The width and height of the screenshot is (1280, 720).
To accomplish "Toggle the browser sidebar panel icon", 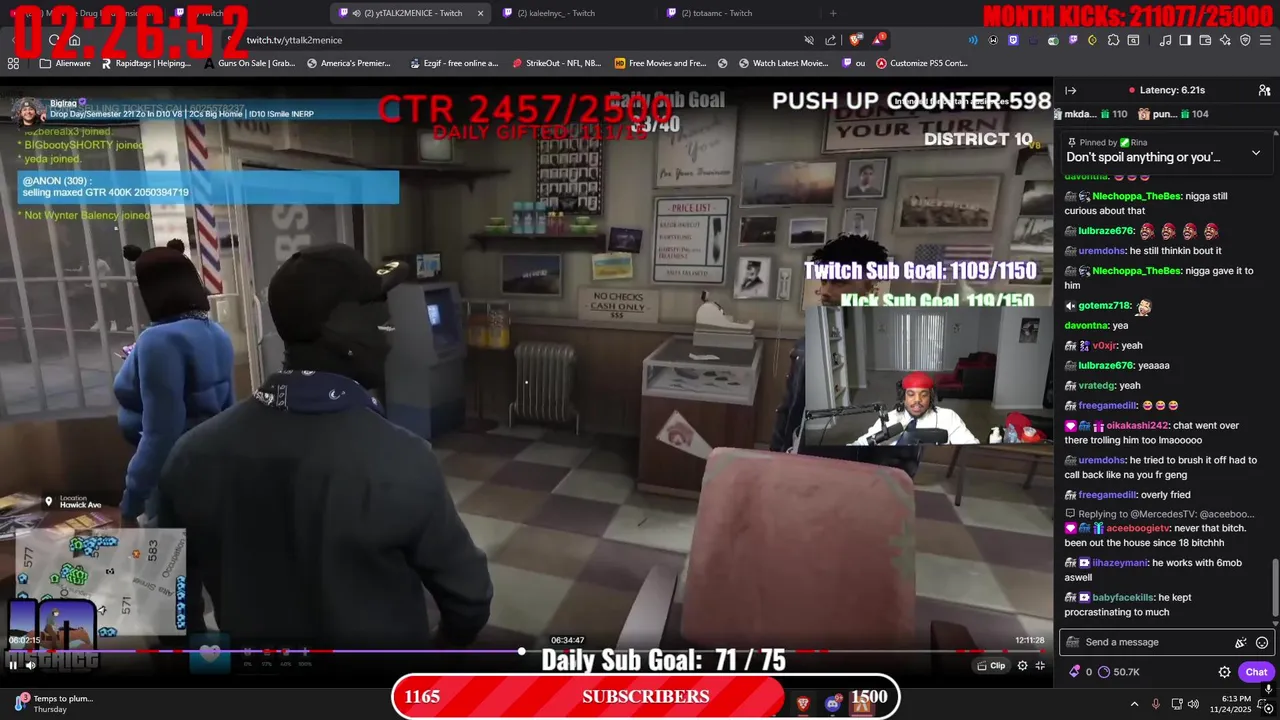I will click(x=1185, y=40).
